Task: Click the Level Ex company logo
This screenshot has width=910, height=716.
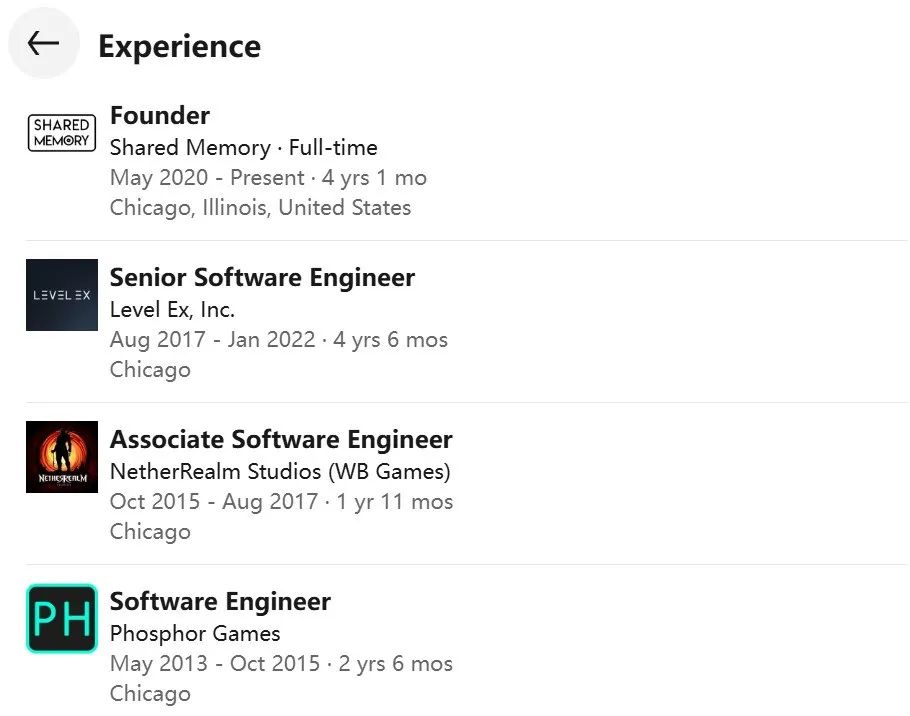Action: (62, 295)
